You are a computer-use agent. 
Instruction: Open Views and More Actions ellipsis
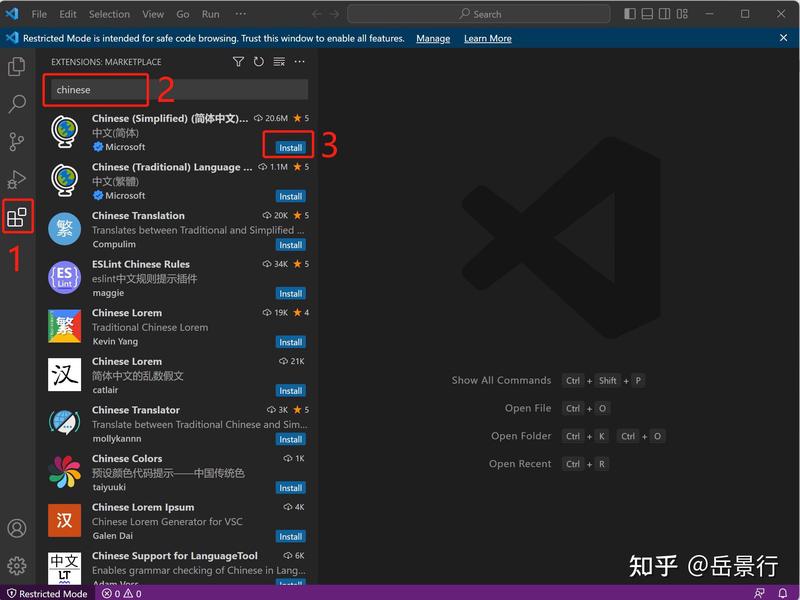coord(299,62)
